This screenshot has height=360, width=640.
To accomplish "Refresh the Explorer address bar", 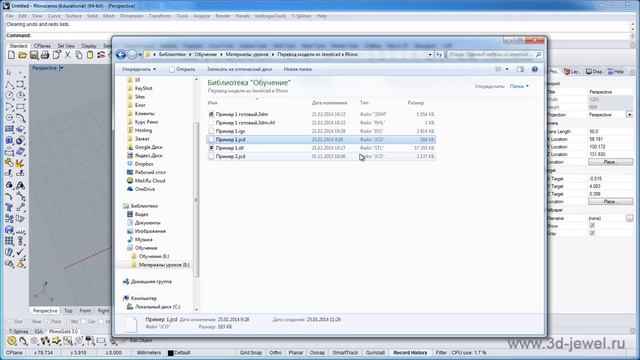I will tap(439, 54).
